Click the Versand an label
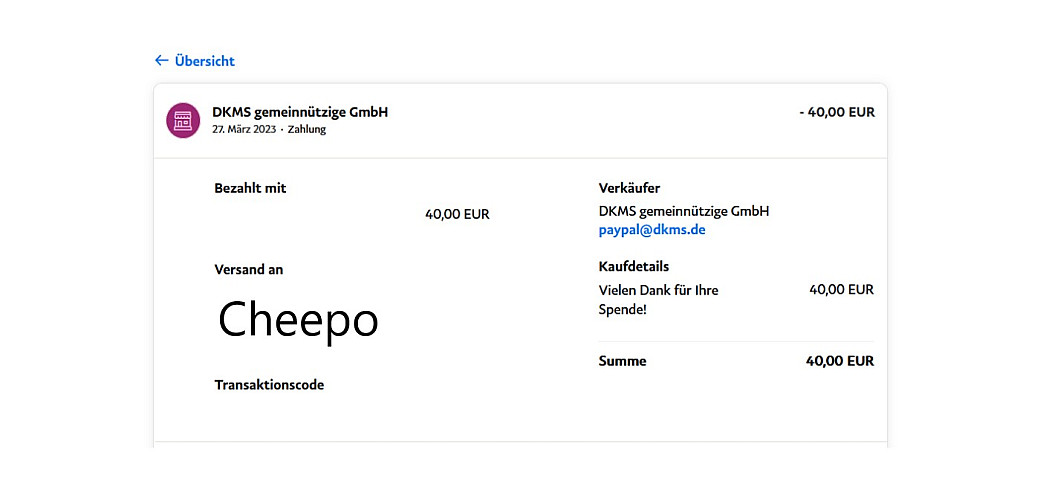The width and height of the screenshot is (1052, 499). (248, 270)
